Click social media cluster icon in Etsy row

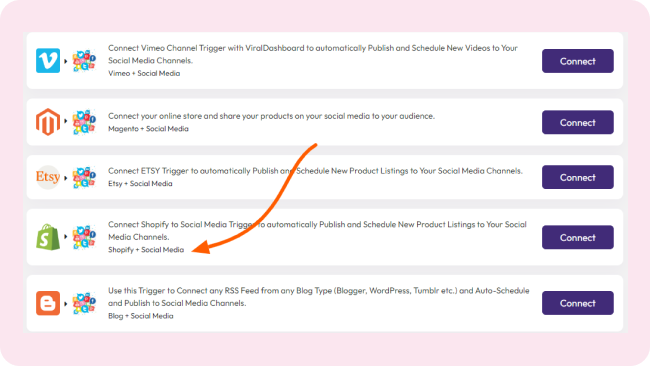[x=84, y=177]
